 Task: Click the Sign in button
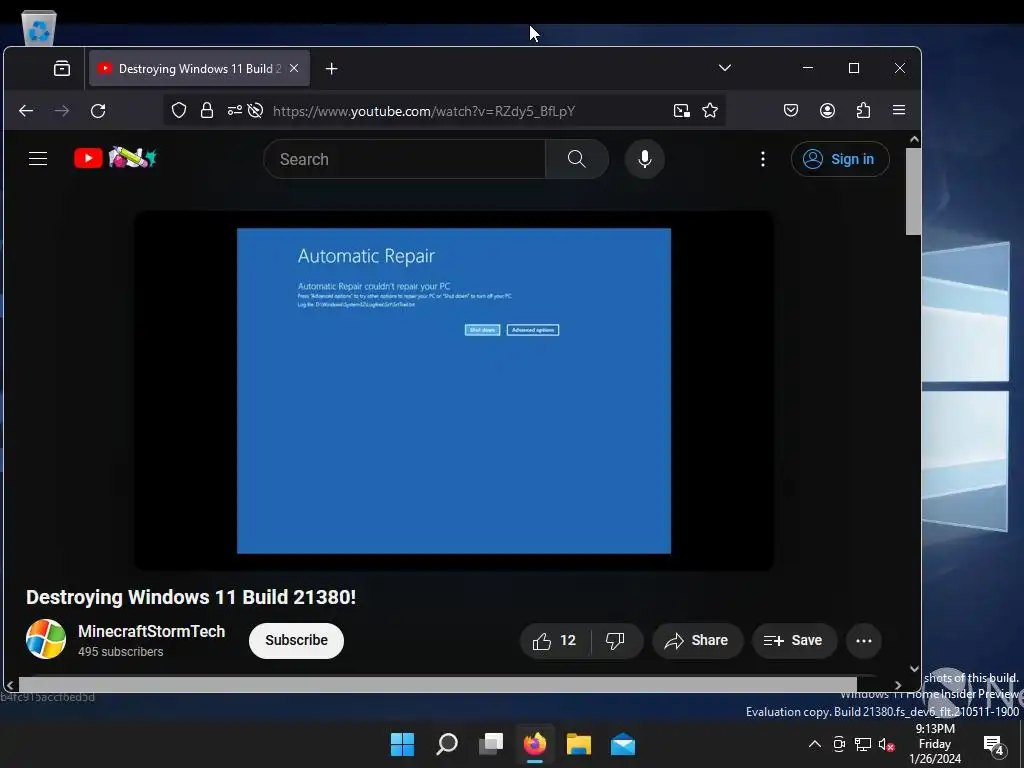pos(840,159)
